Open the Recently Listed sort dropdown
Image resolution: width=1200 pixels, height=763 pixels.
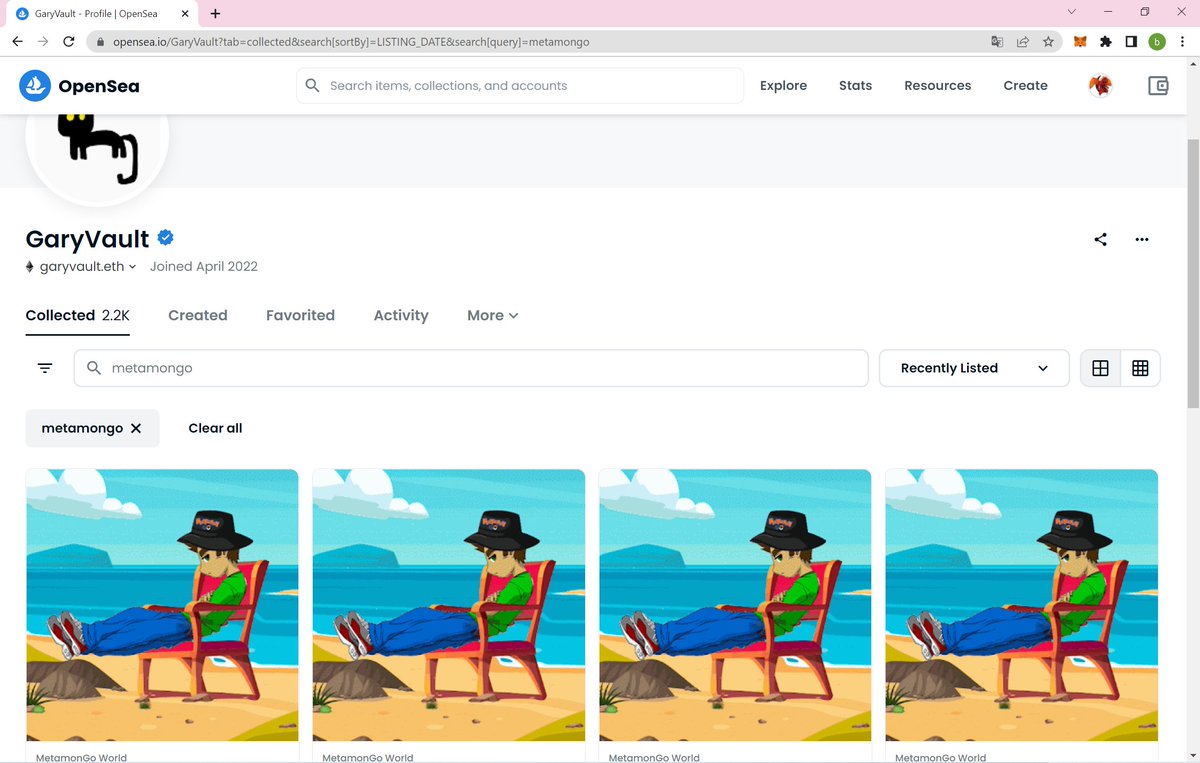[x=974, y=368]
